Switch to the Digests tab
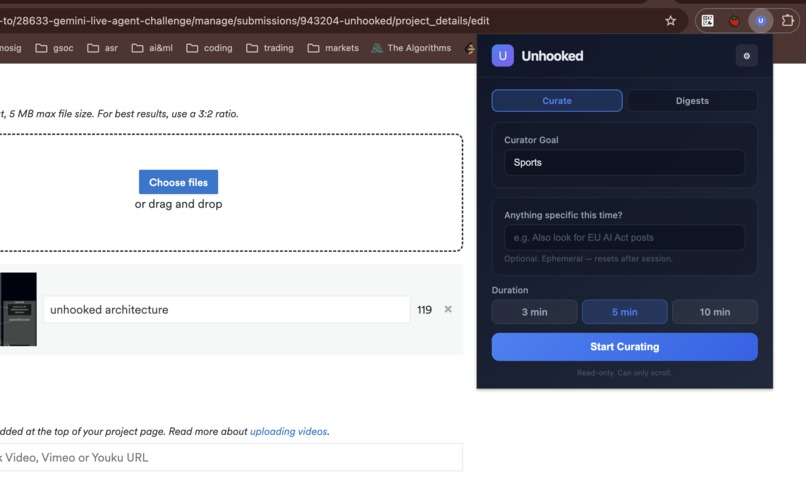Viewport: 806px width, 500px height. coord(692,101)
